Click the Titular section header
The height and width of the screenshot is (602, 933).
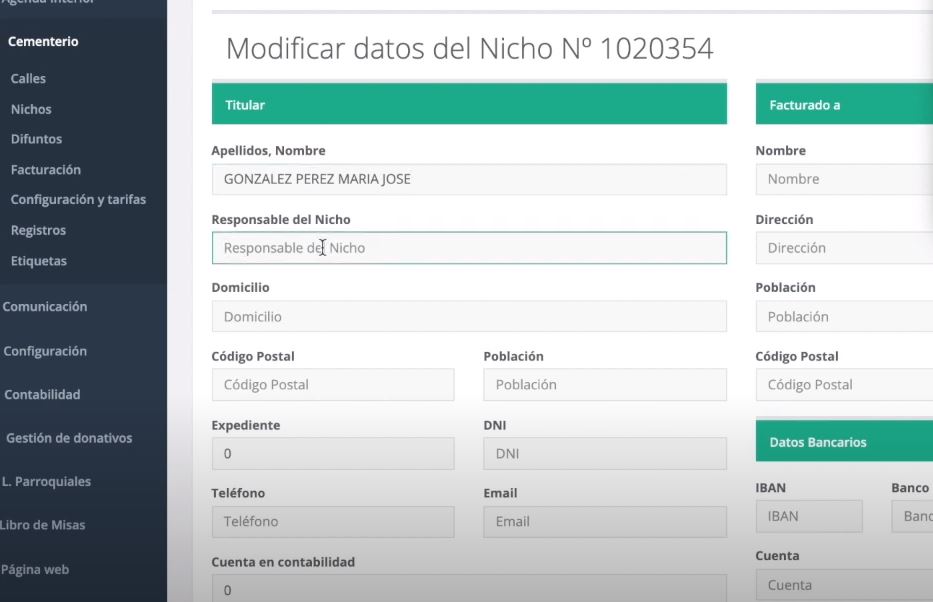(x=469, y=104)
